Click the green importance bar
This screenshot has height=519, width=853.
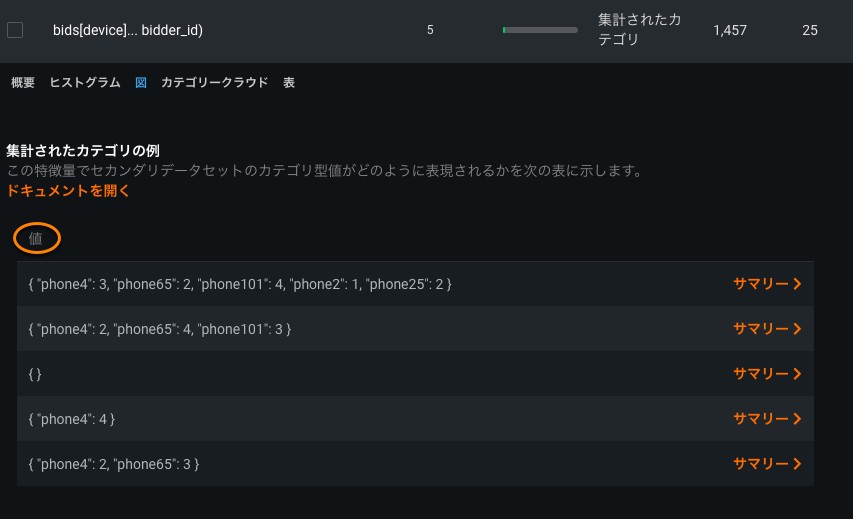[x=540, y=30]
